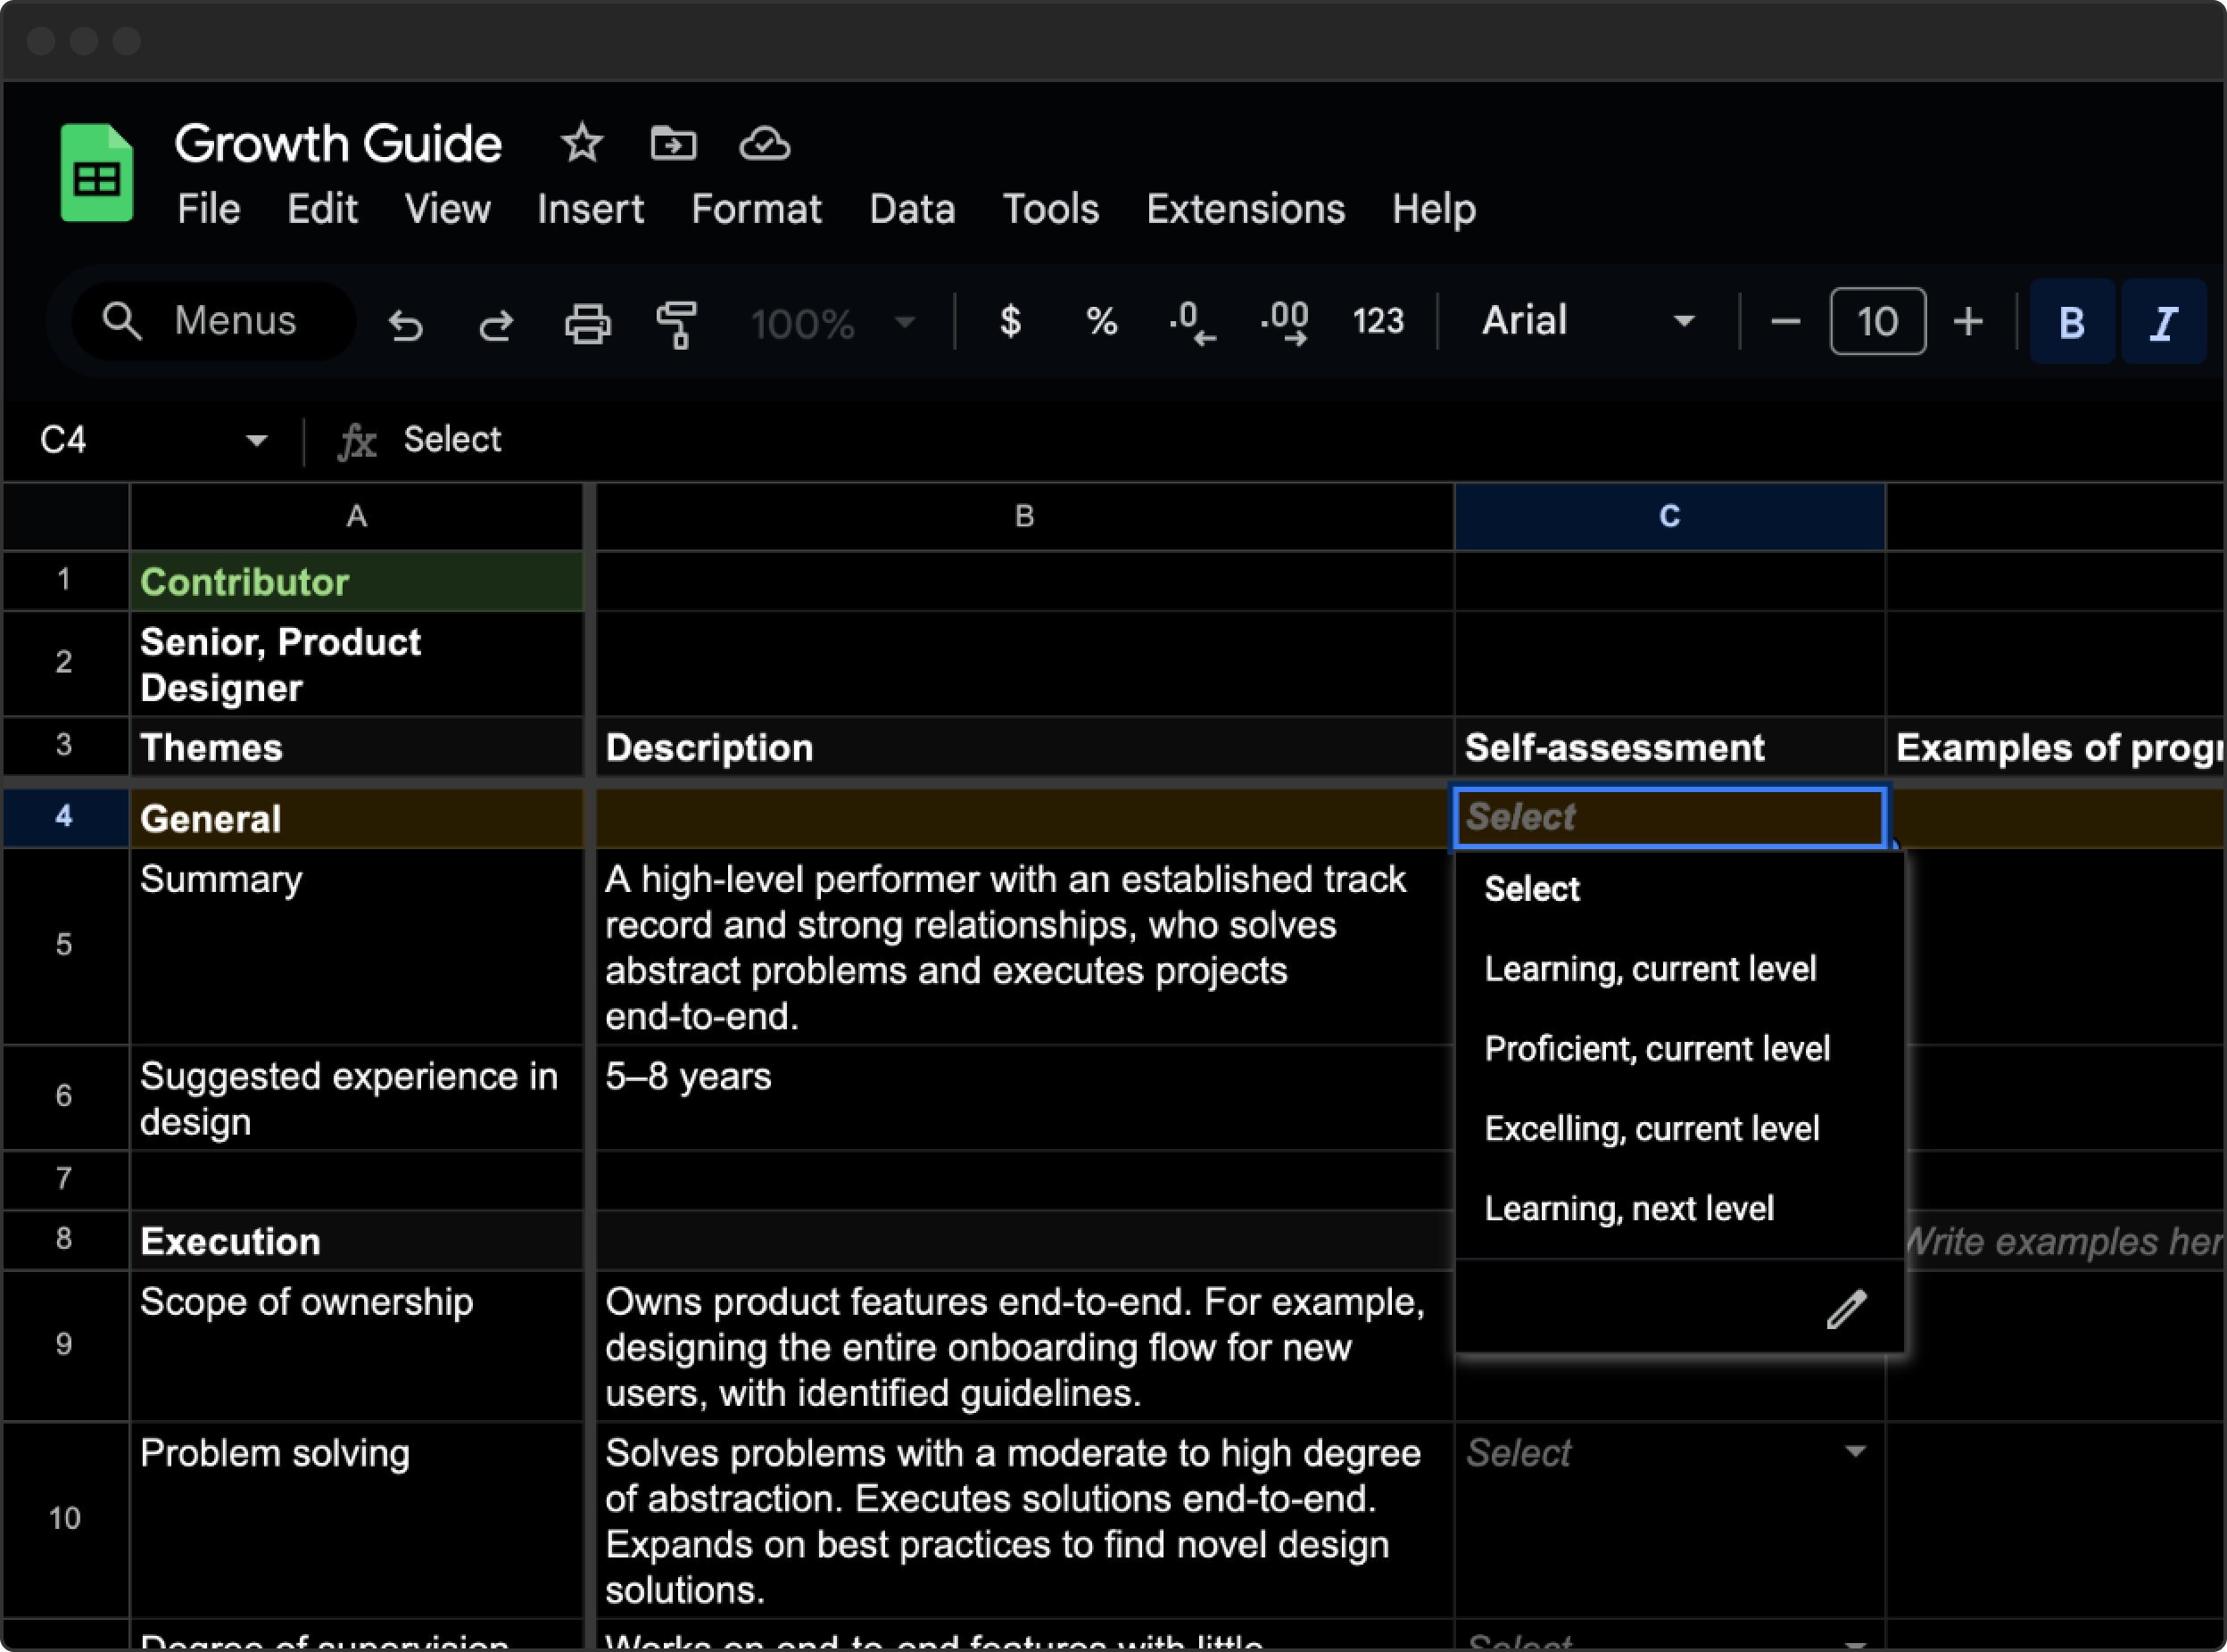Click the move to folder icon
This screenshot has width=2227, height=1652.
point(673,144)
